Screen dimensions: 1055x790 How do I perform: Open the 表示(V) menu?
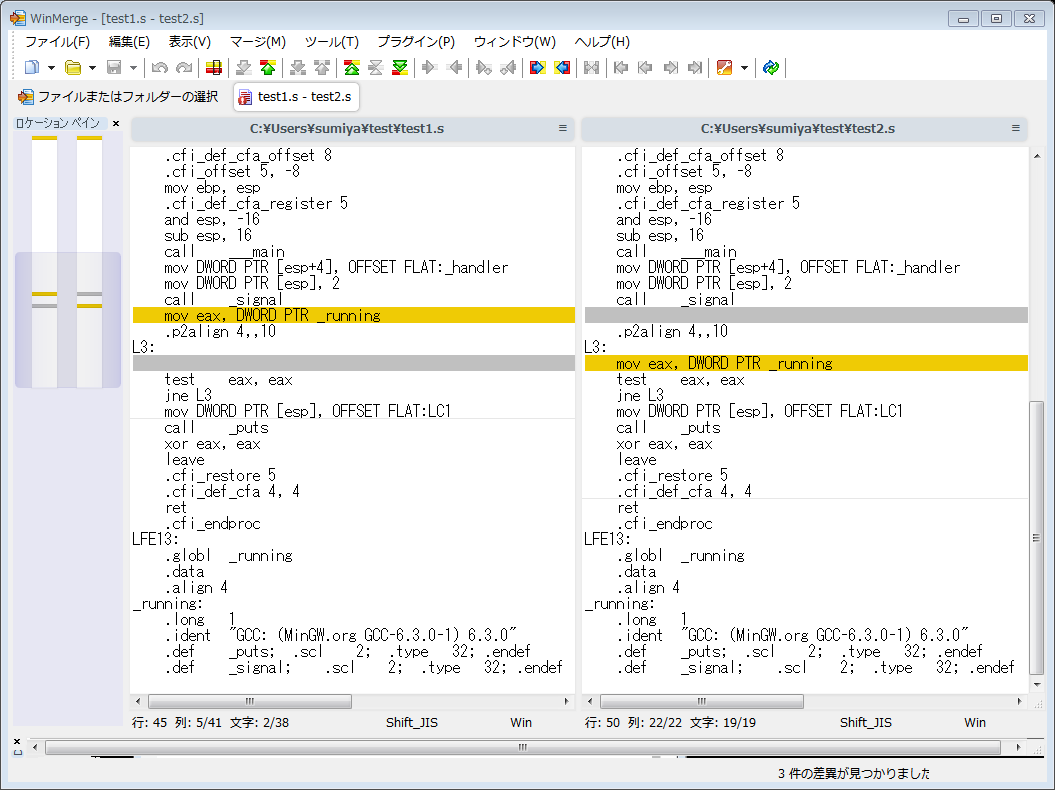(x=190, y=42)
